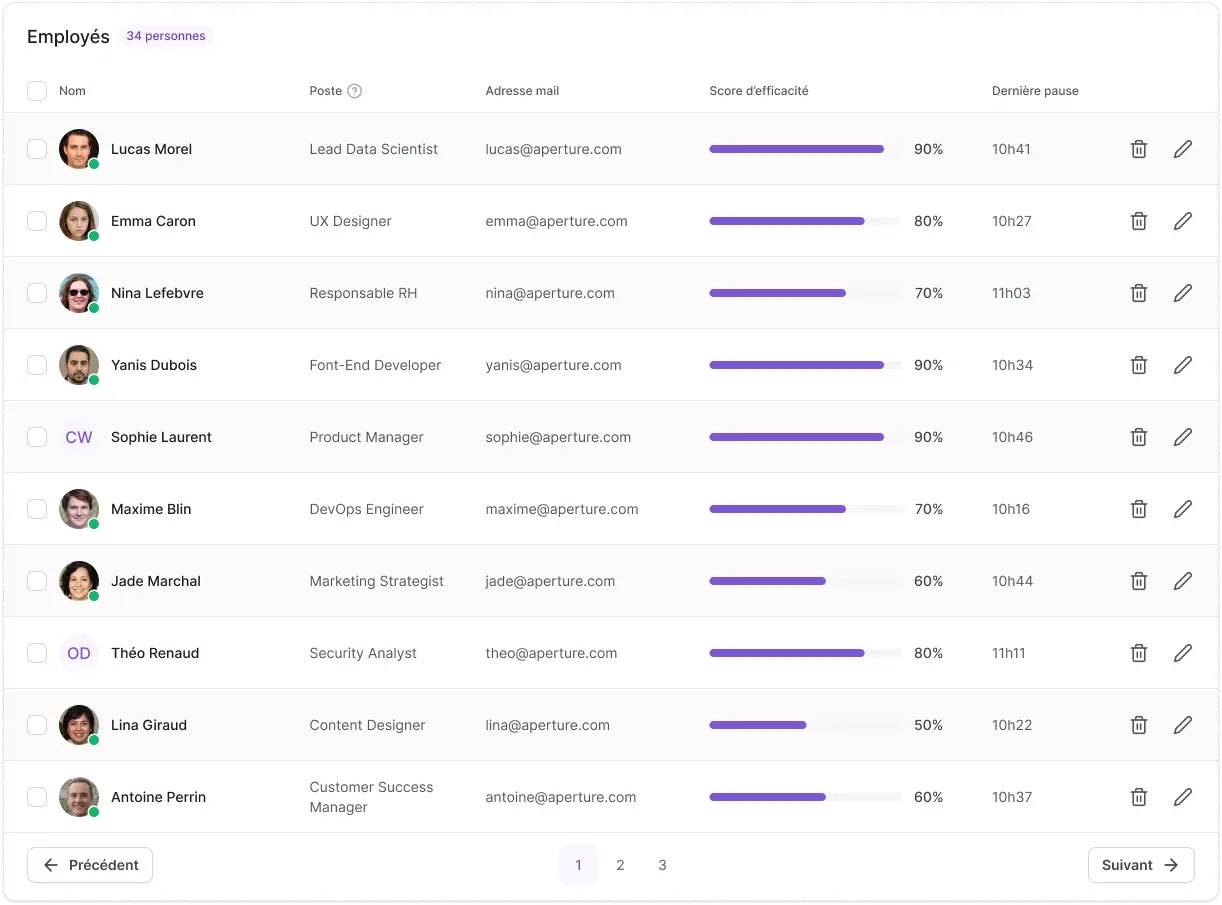This screenshot has height=905, width=1222.
Task: Click help icon next to Poste
Action: 354,91
